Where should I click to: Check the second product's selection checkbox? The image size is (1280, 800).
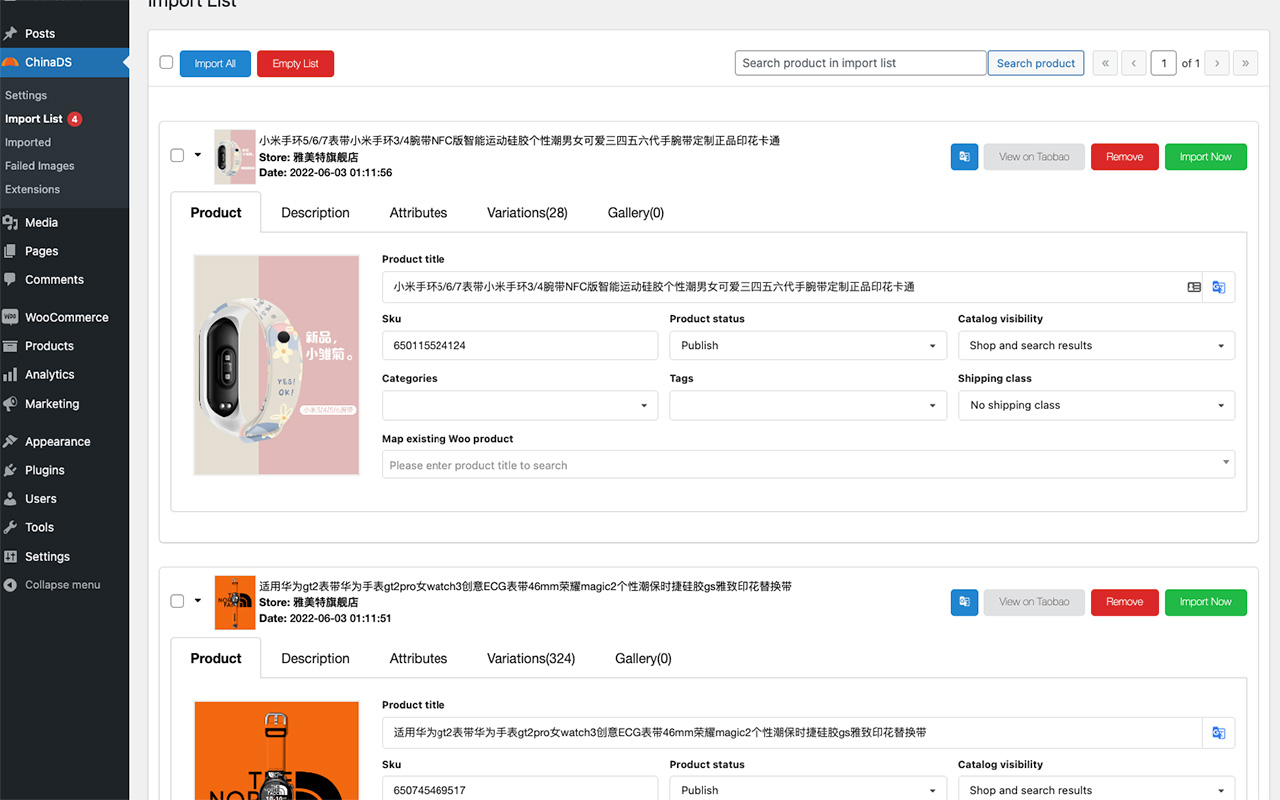click(x=177, y=601)
